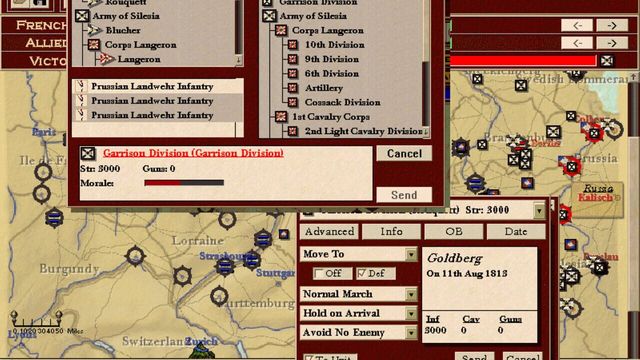
Task: Click the Stuttgart city label on map
Action: point(275,272)
